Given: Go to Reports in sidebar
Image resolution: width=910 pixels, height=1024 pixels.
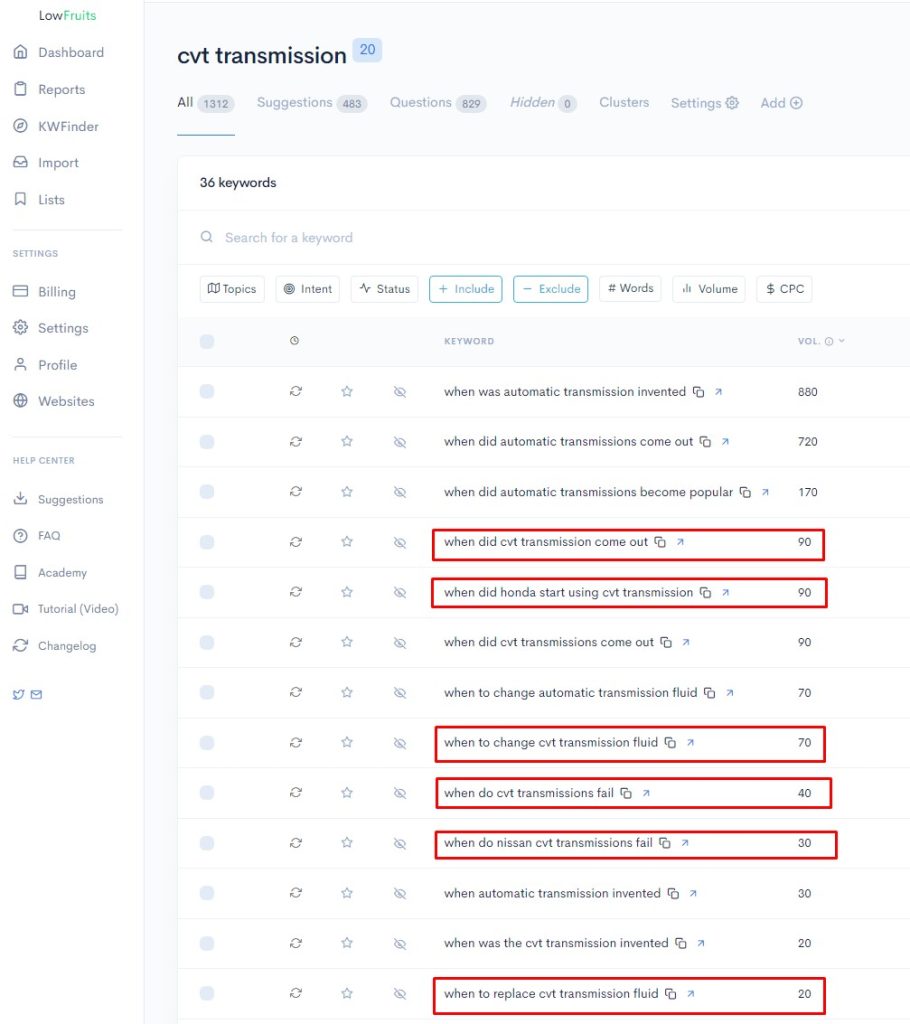Looking at the screenshot, I should (50, 89).
